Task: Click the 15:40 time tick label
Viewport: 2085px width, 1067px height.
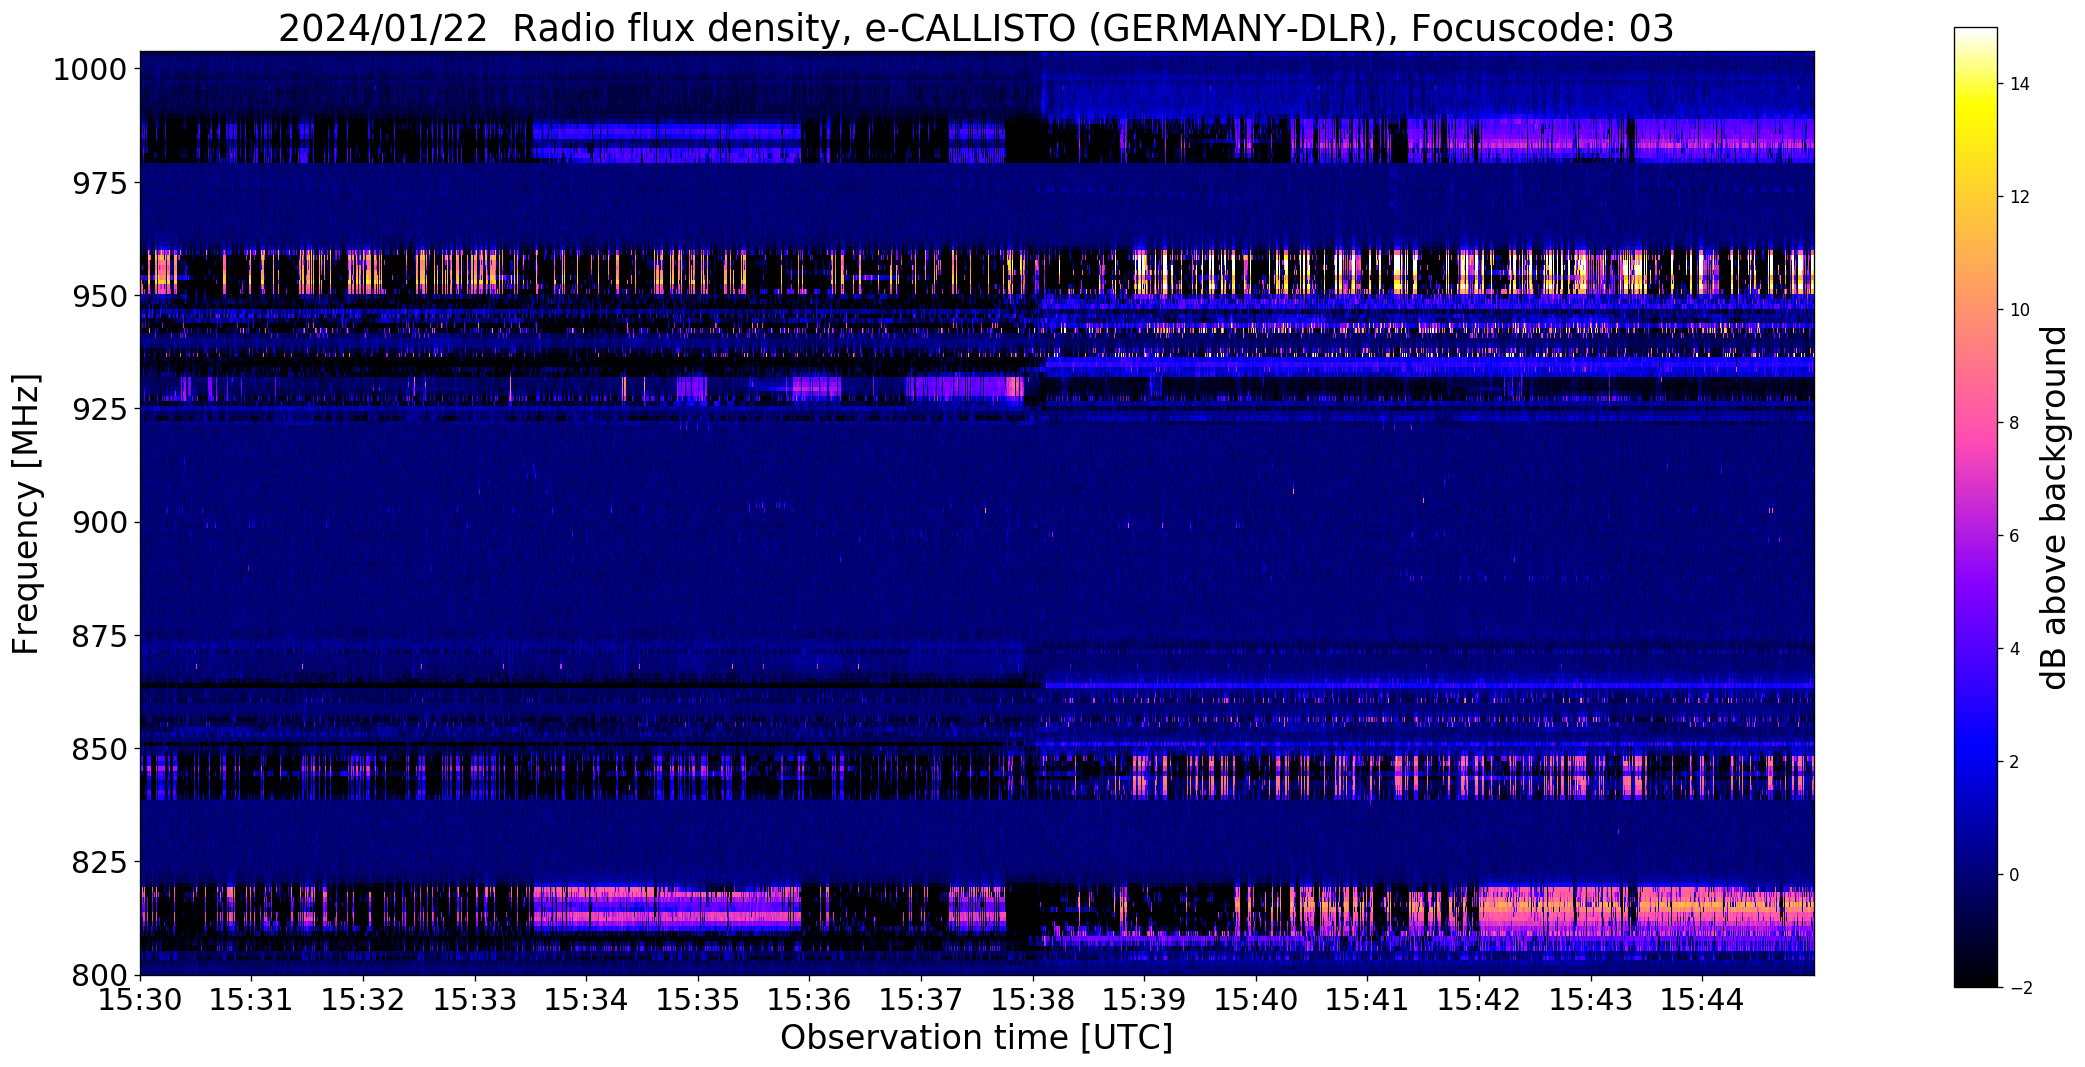Action: (1256, 1000)
